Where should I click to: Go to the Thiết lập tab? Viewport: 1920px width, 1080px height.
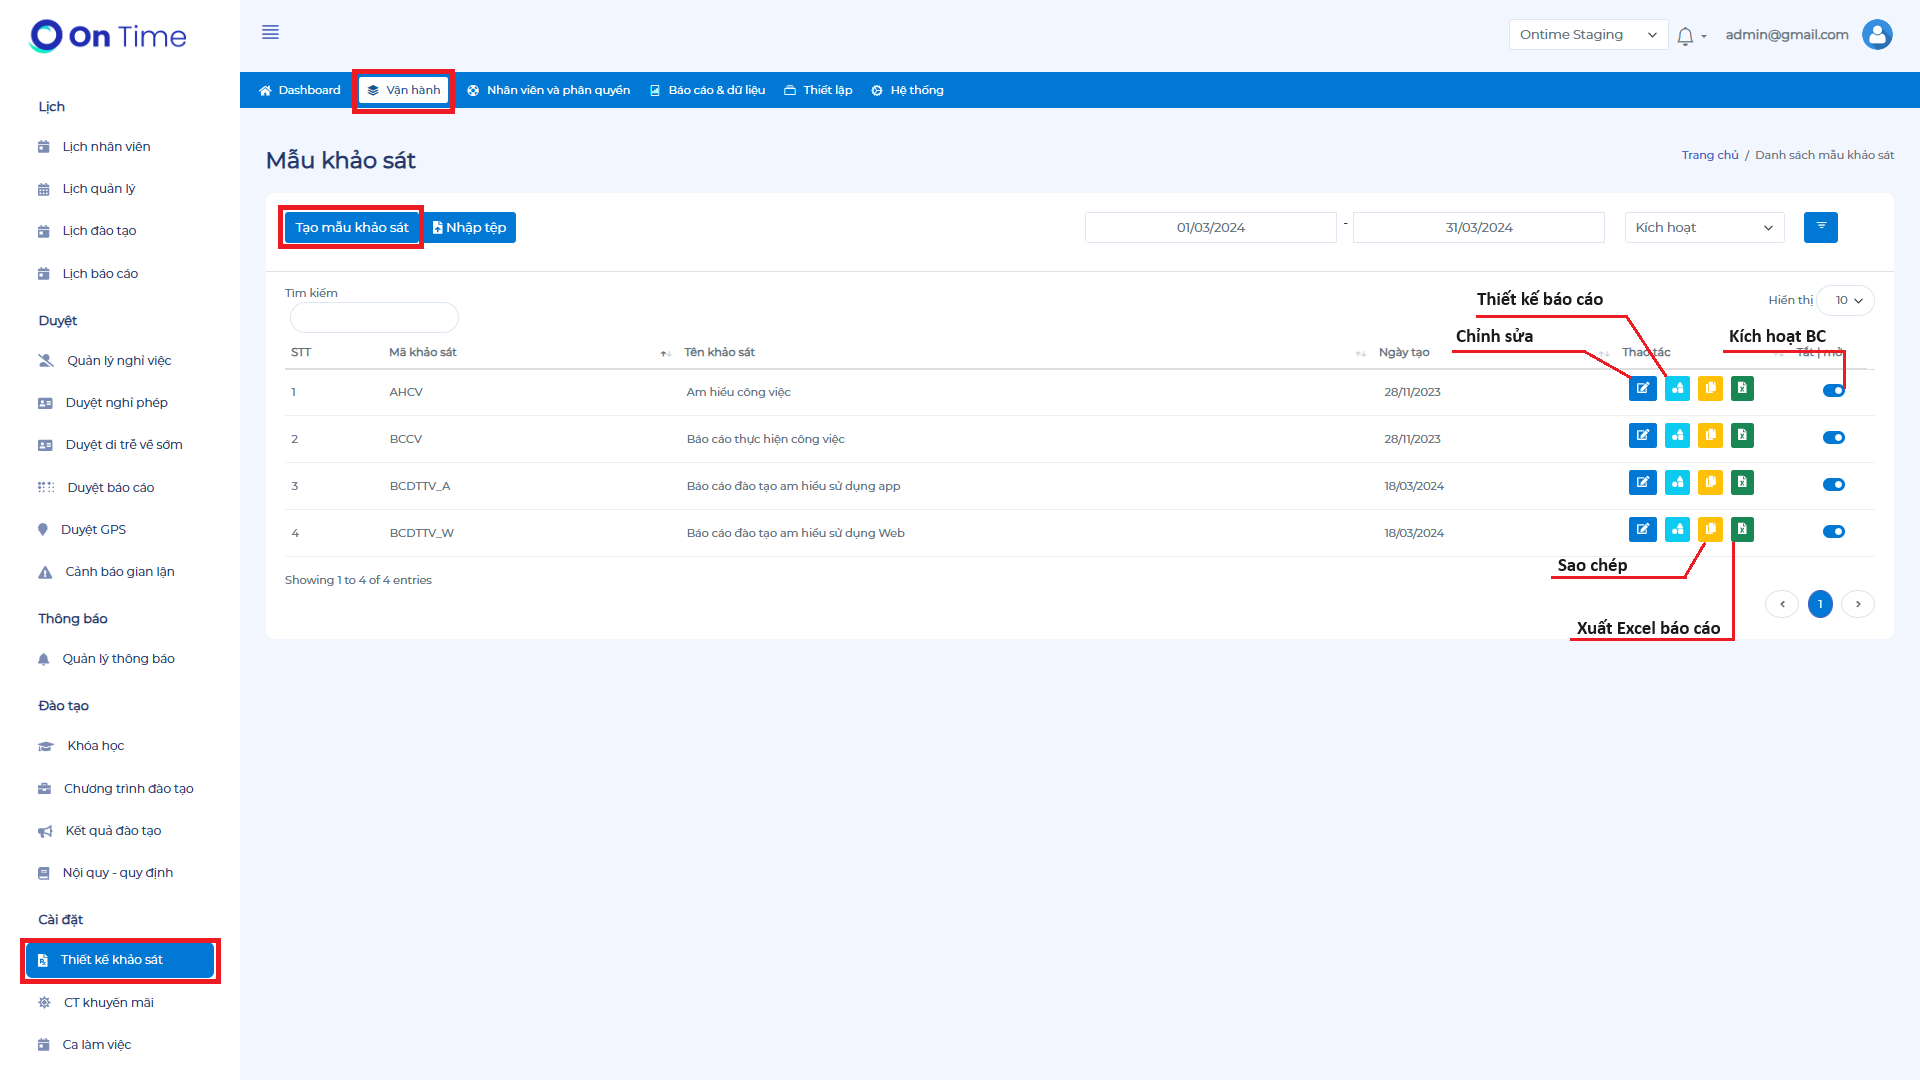[818, 90]
